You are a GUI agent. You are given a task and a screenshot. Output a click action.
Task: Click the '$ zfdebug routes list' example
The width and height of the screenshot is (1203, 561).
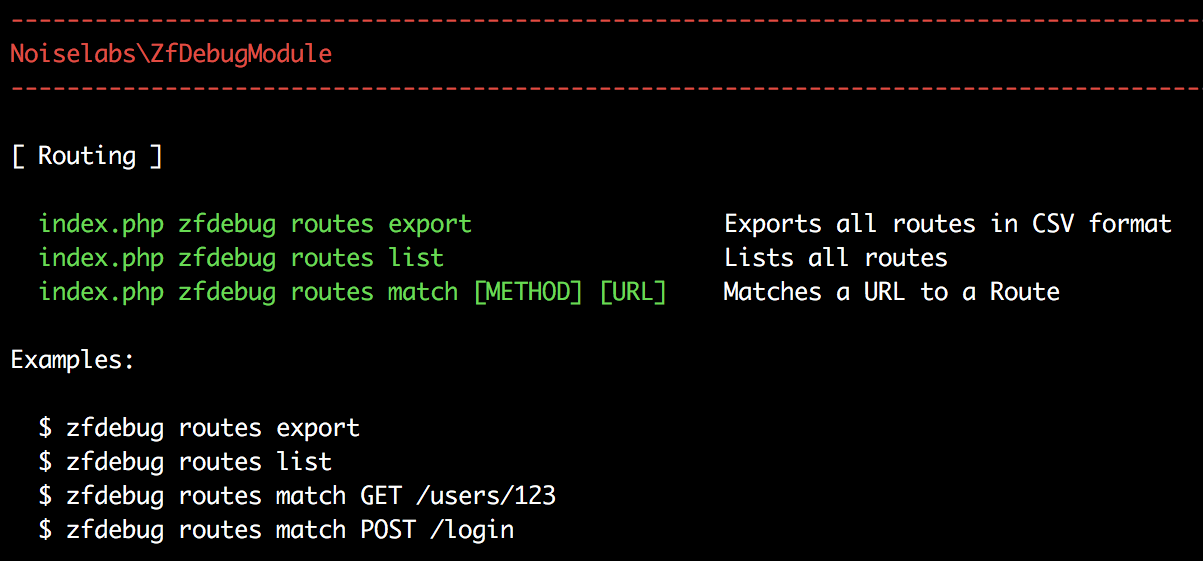coord(185,462)
